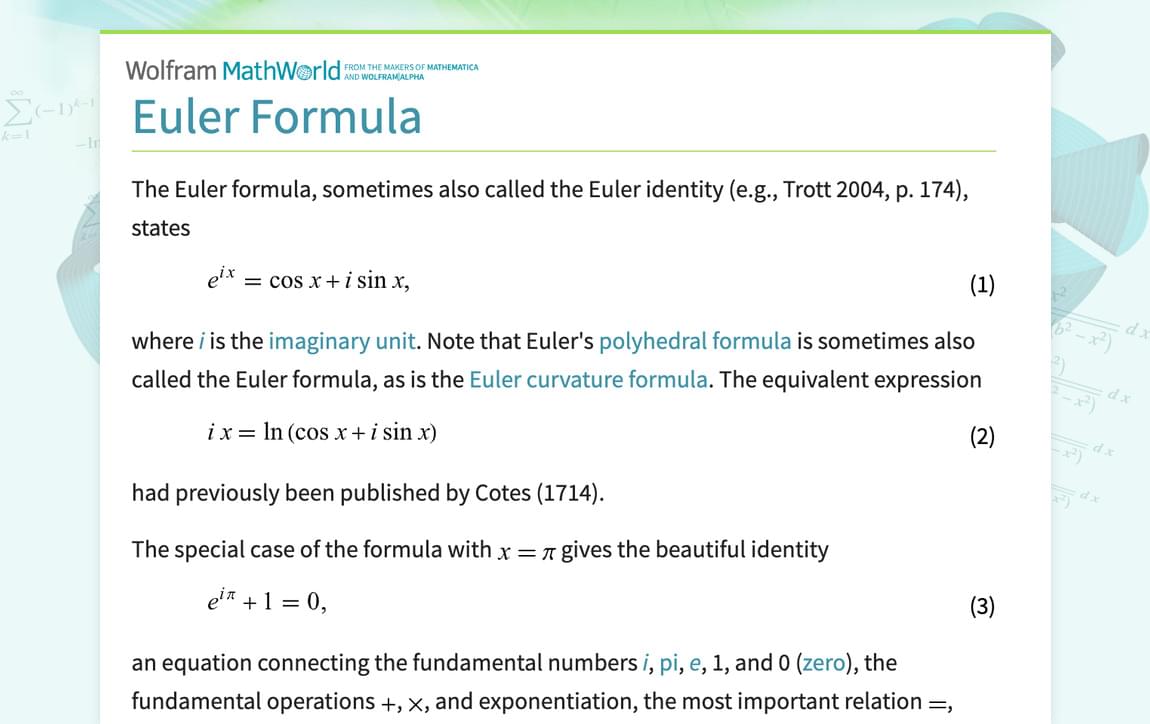Screen dimensions: 1150x724
Task: Click the 'e' link after pi
Action: [x=695, y=663]
